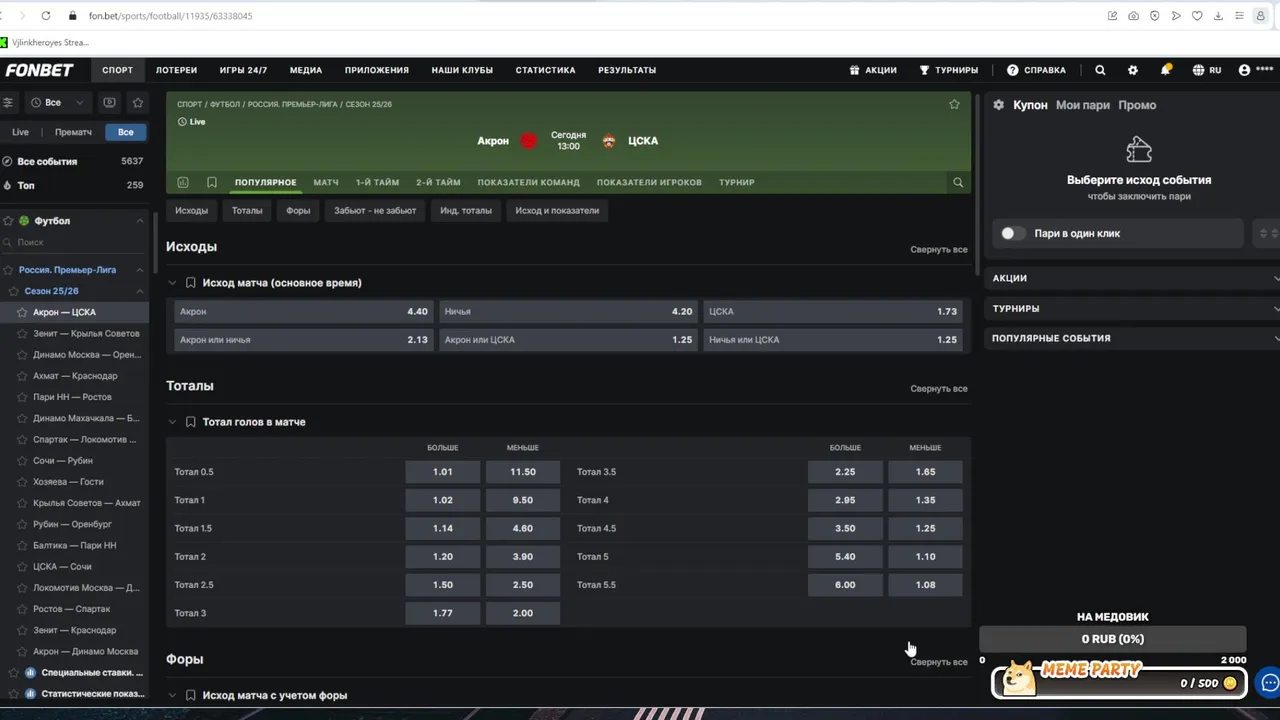
Task: Click the browser address bar URL
Action: [170, 16]
